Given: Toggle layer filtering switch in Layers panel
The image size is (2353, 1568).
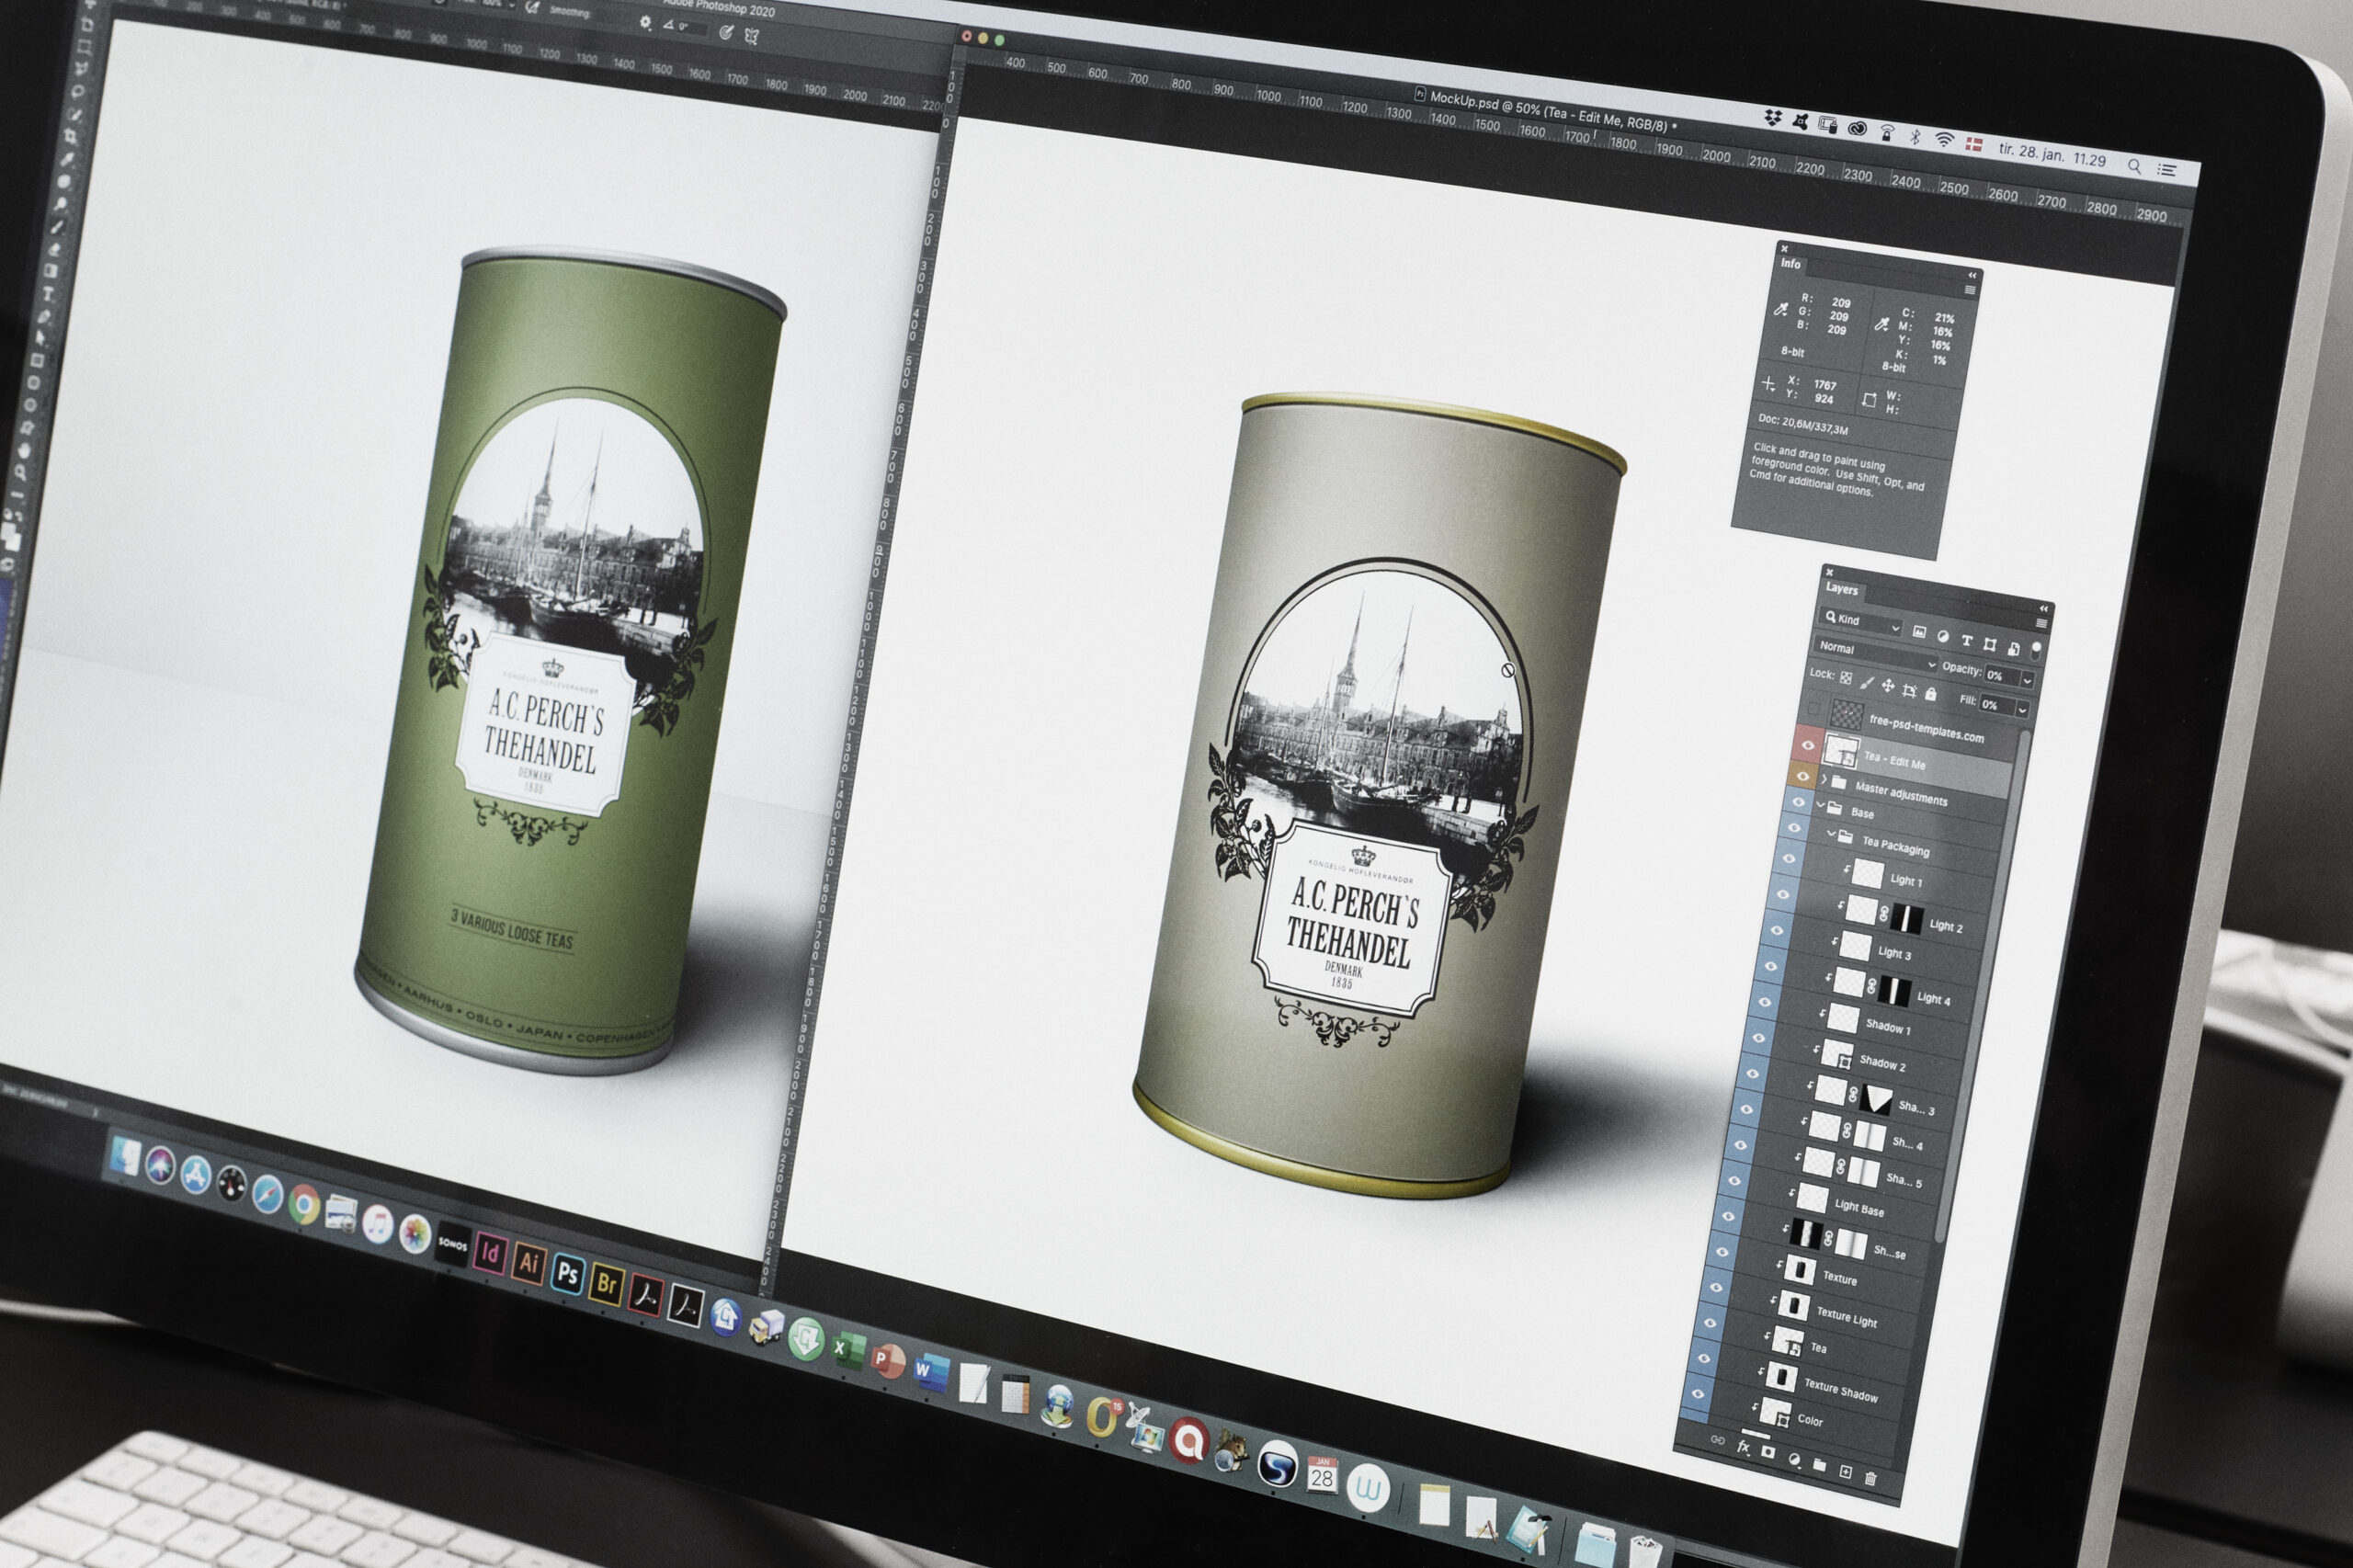Looking at the screenshot, I should click(x=2035, y=651).
